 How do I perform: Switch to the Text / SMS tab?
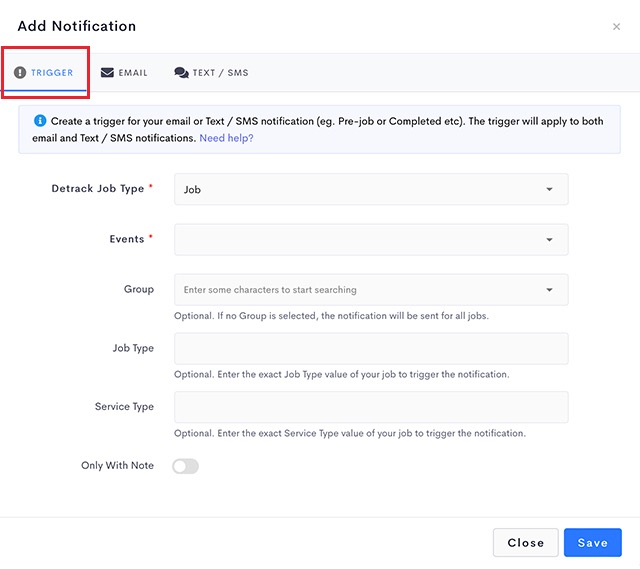(211, 73)
